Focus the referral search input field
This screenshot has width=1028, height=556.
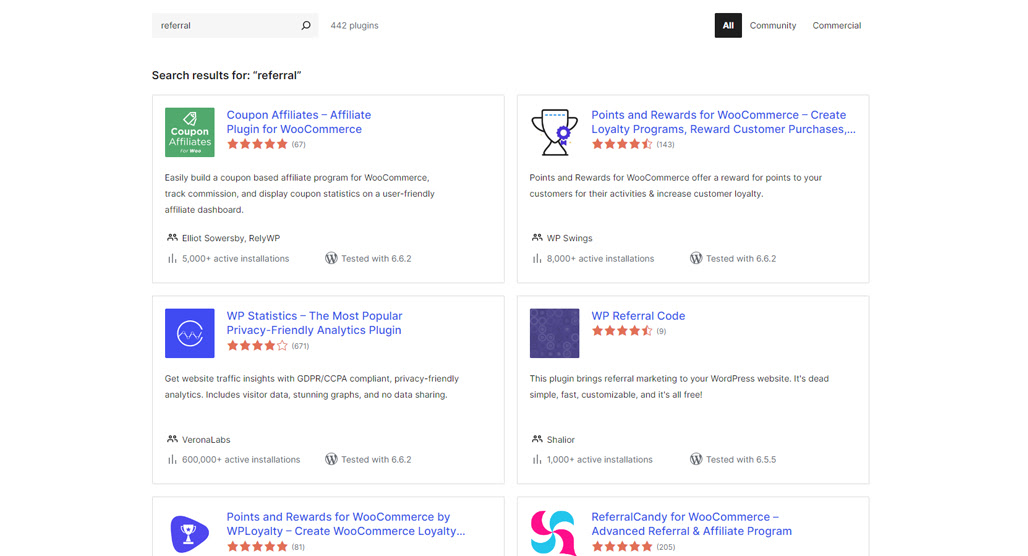[x=226, y=26]
